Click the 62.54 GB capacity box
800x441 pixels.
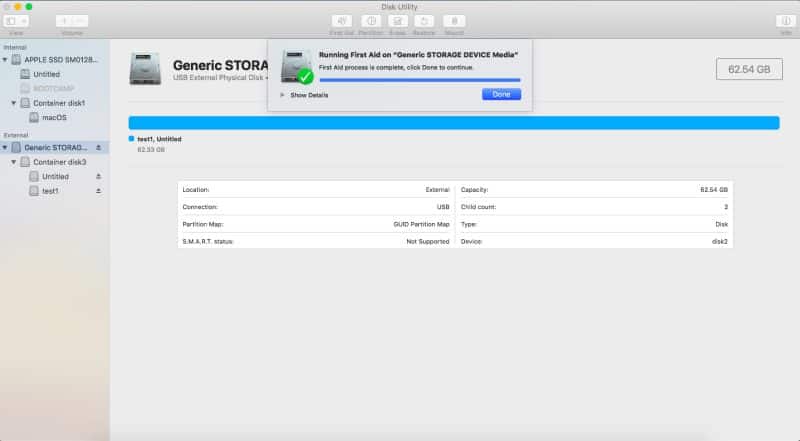[749, 69]
